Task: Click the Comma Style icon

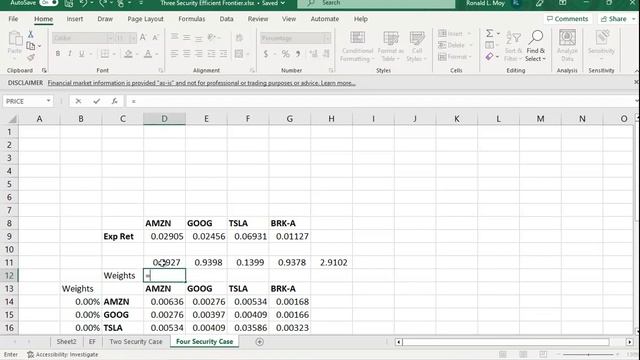Action: point(298,54)
